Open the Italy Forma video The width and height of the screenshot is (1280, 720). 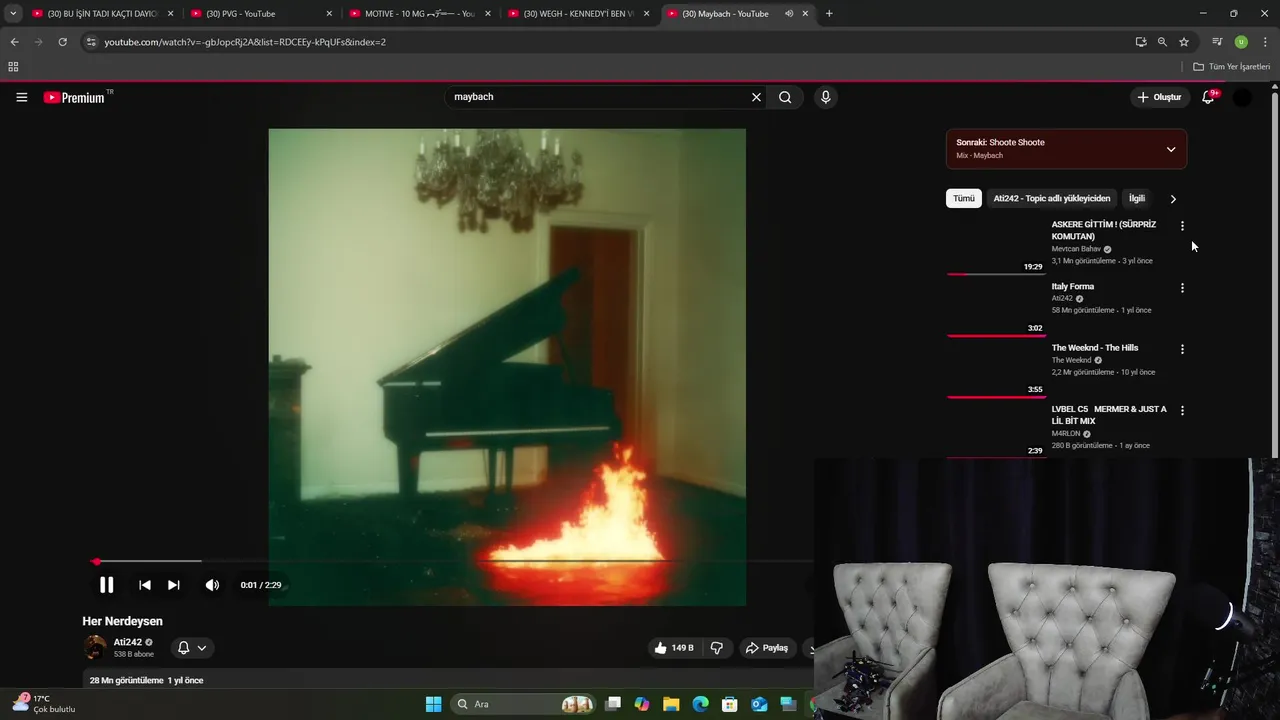click(x=1072, y=286)
